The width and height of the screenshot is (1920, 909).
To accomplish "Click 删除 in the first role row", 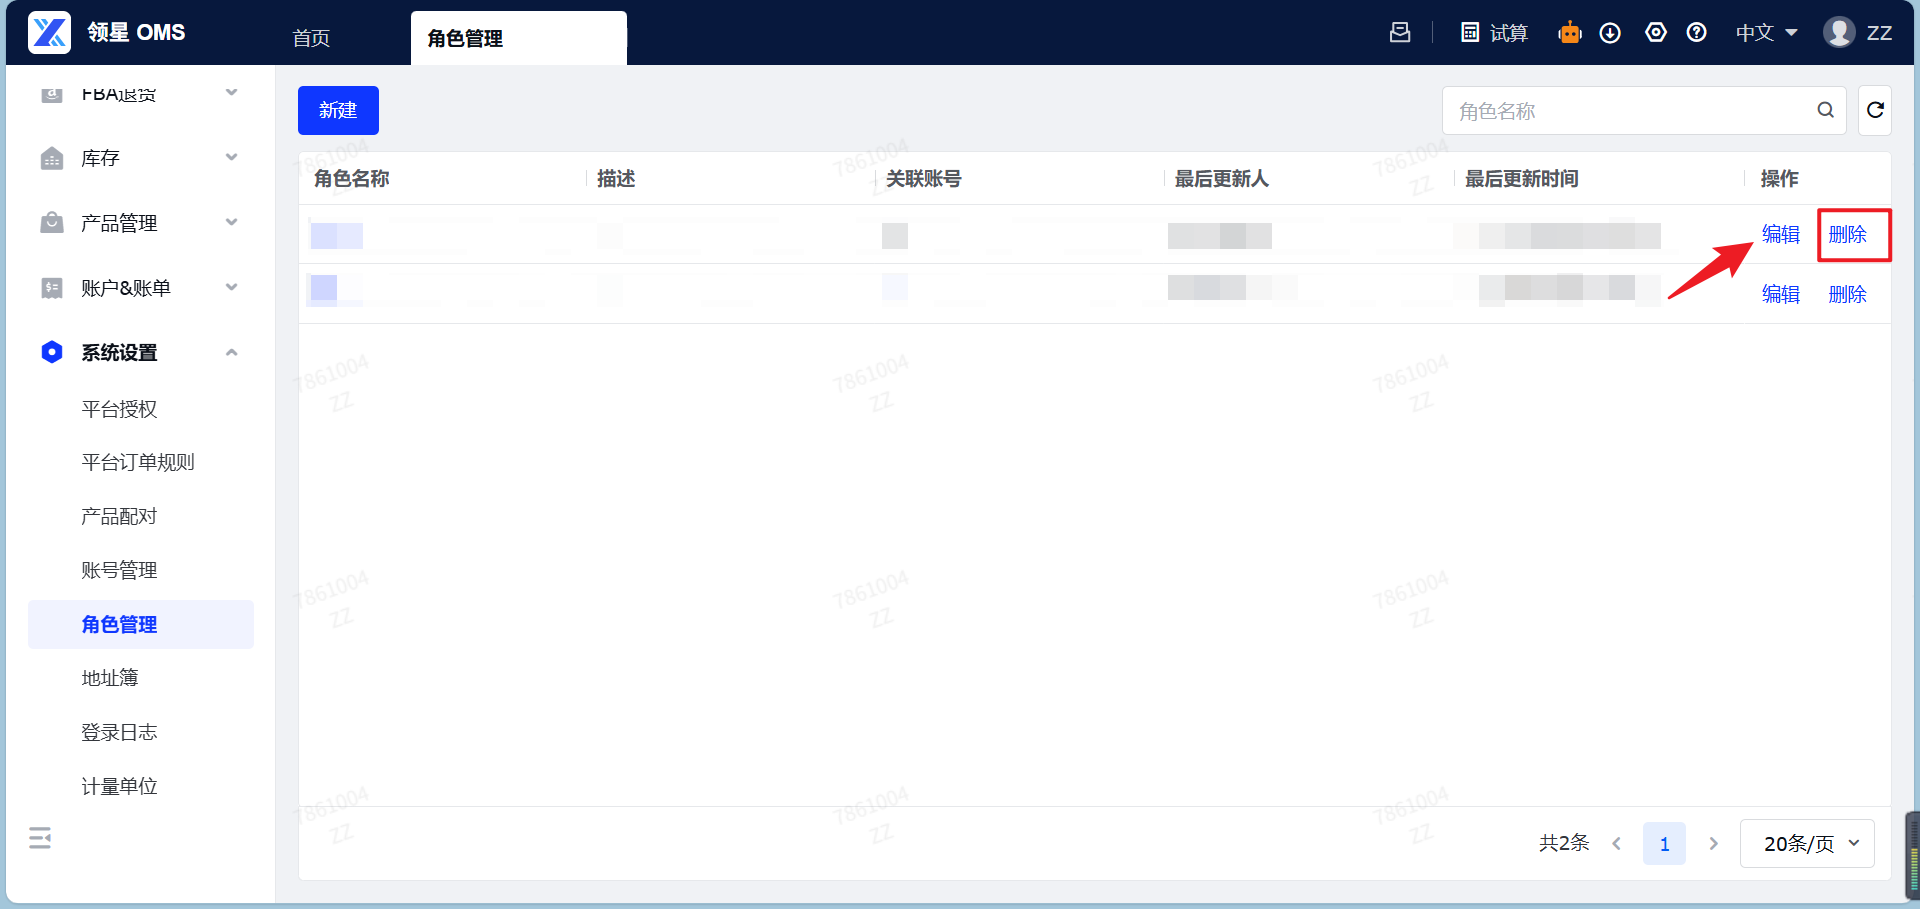I will pos(1847,234).
